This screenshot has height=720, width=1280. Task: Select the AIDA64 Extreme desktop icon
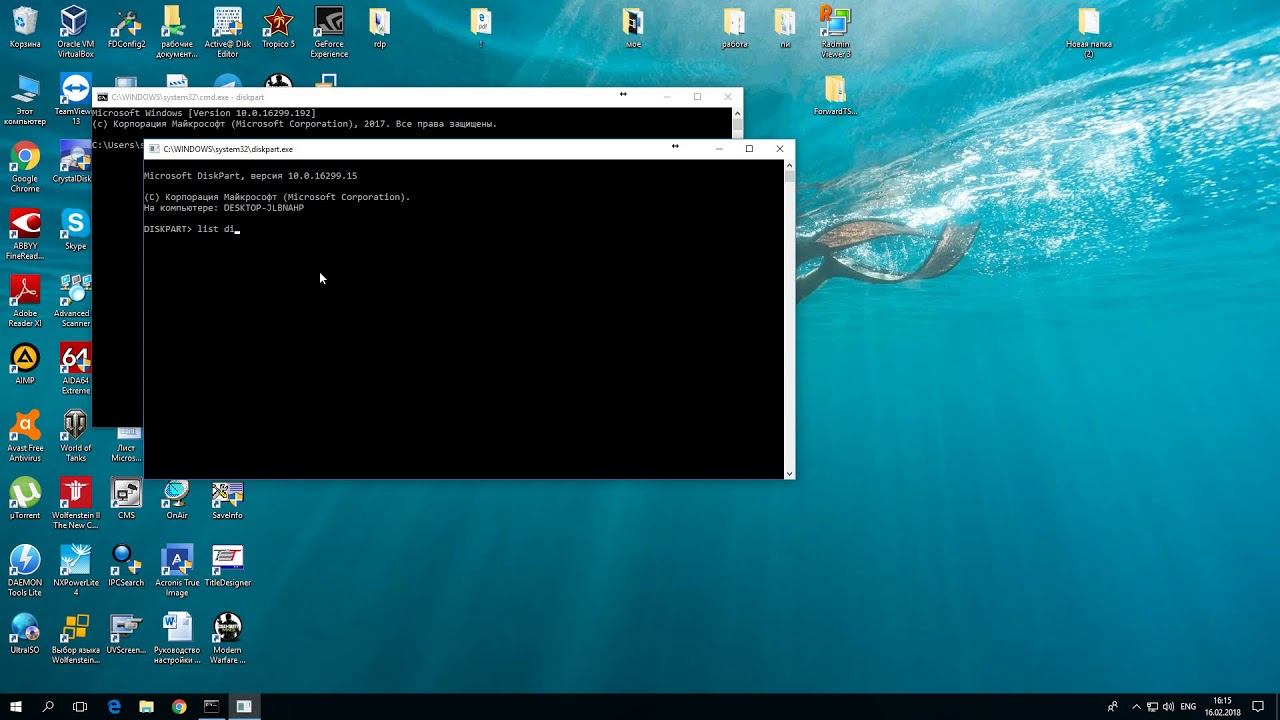click(x=75, y=369)
